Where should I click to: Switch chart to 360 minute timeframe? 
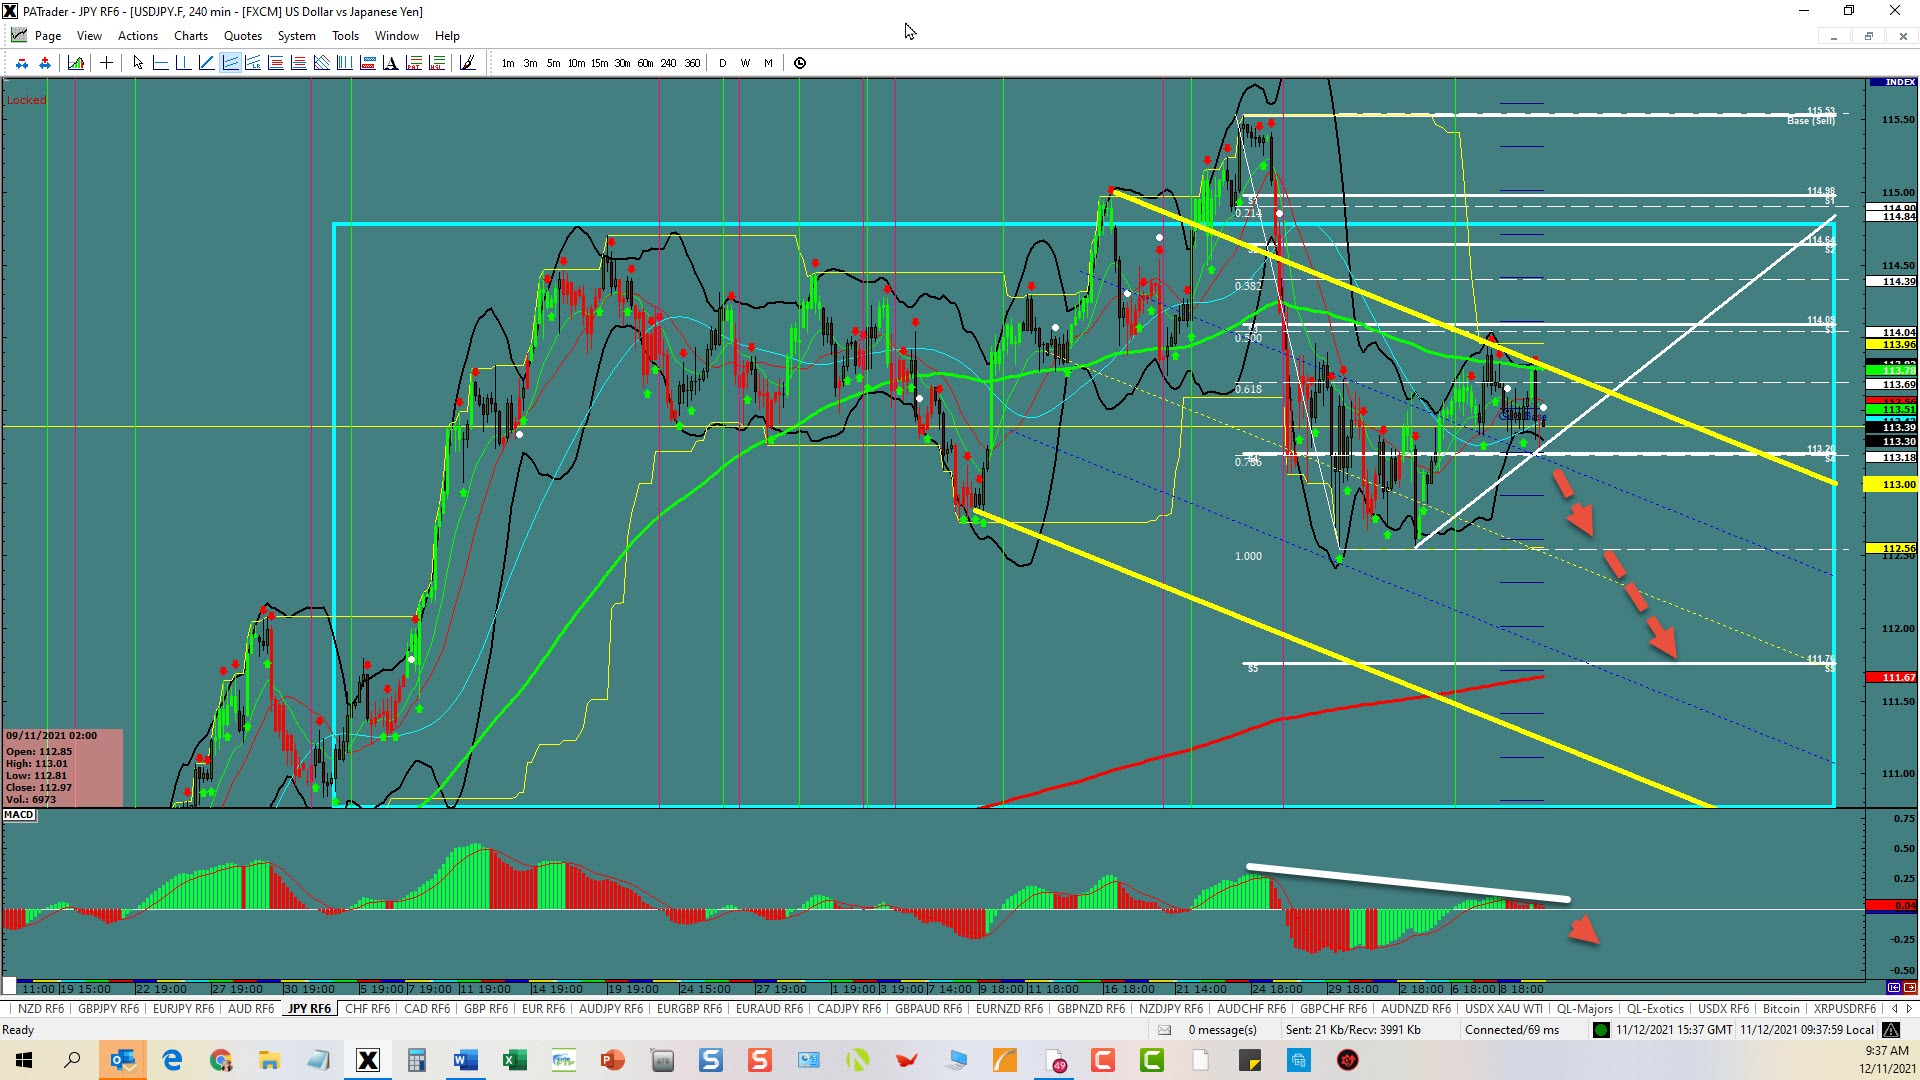(x=692, y=63)
